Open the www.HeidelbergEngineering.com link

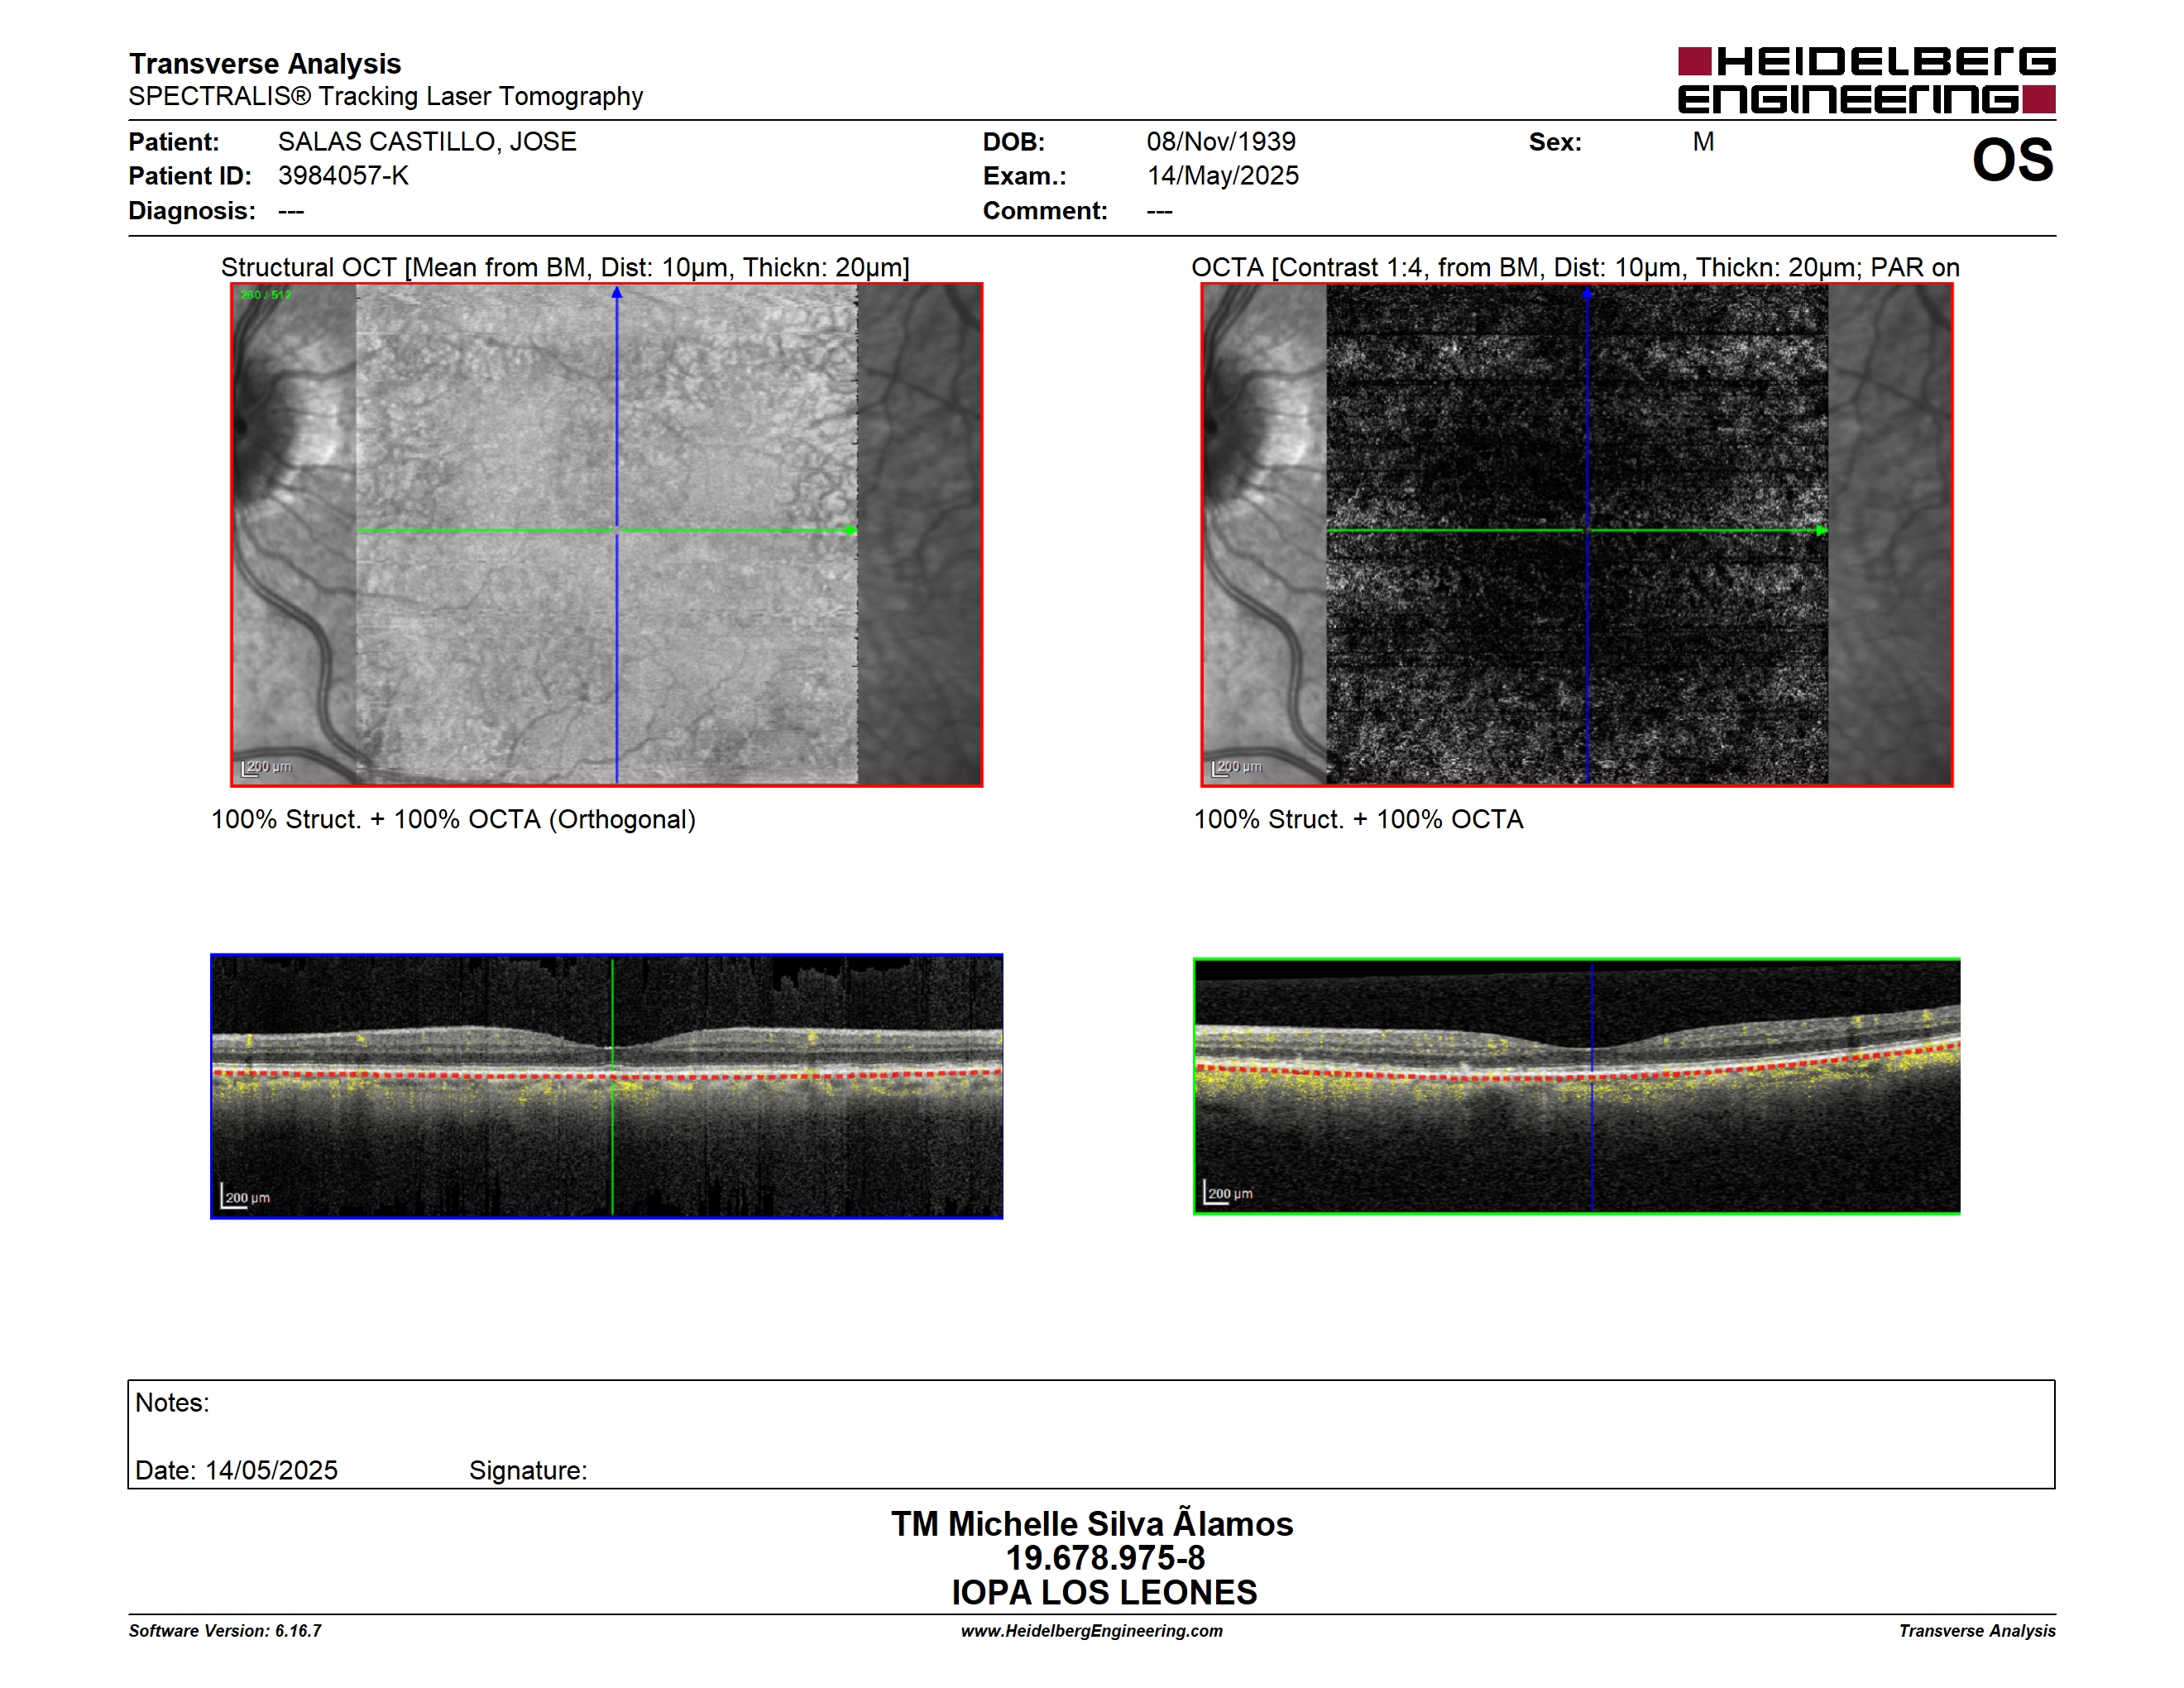coord(1092,1631)
